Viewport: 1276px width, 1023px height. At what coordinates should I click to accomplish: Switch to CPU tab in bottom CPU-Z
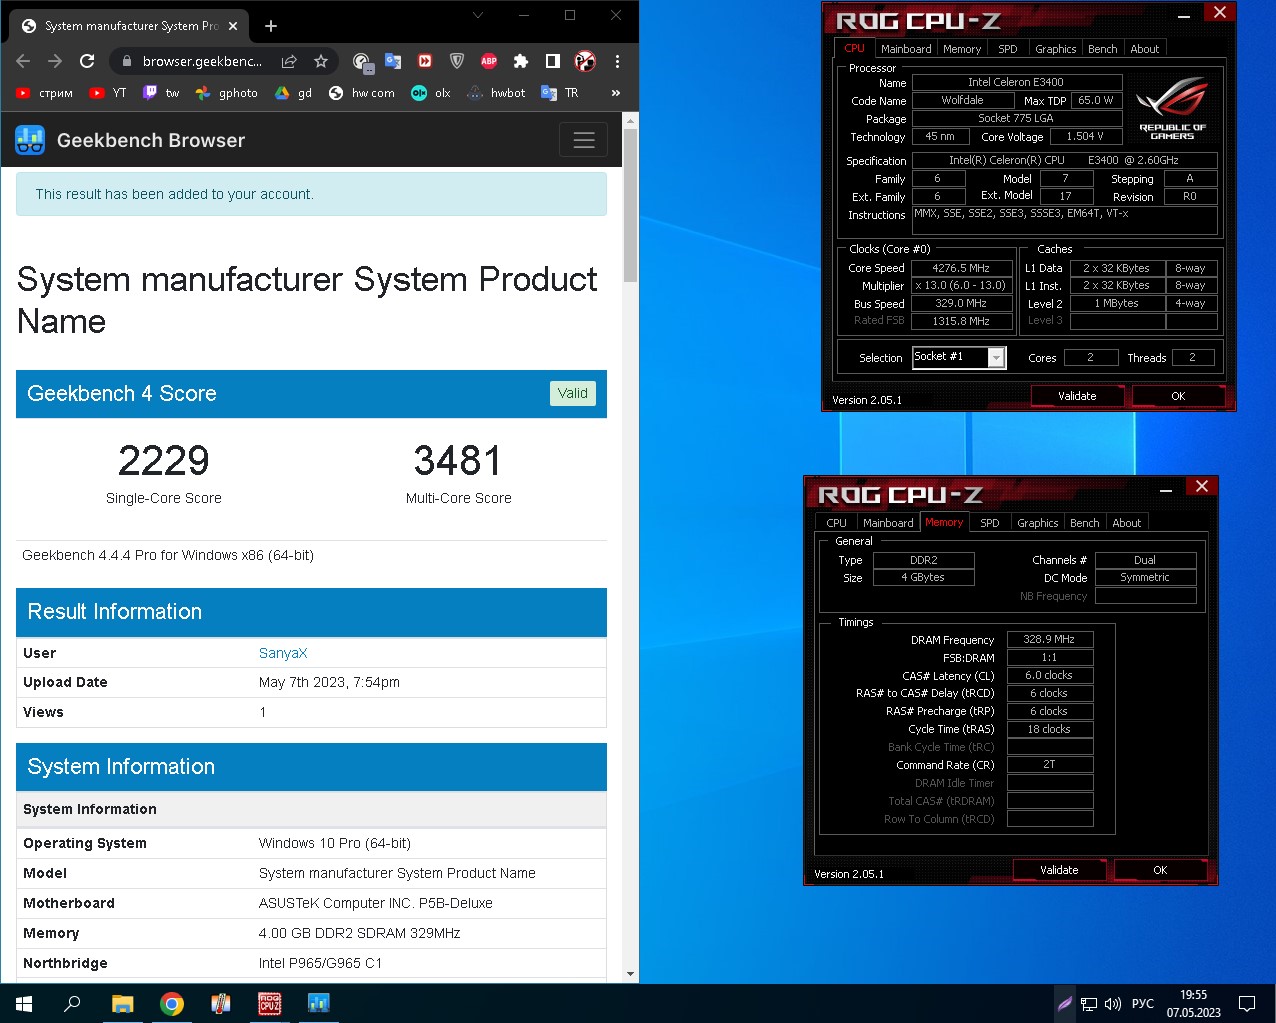point(837,523)
